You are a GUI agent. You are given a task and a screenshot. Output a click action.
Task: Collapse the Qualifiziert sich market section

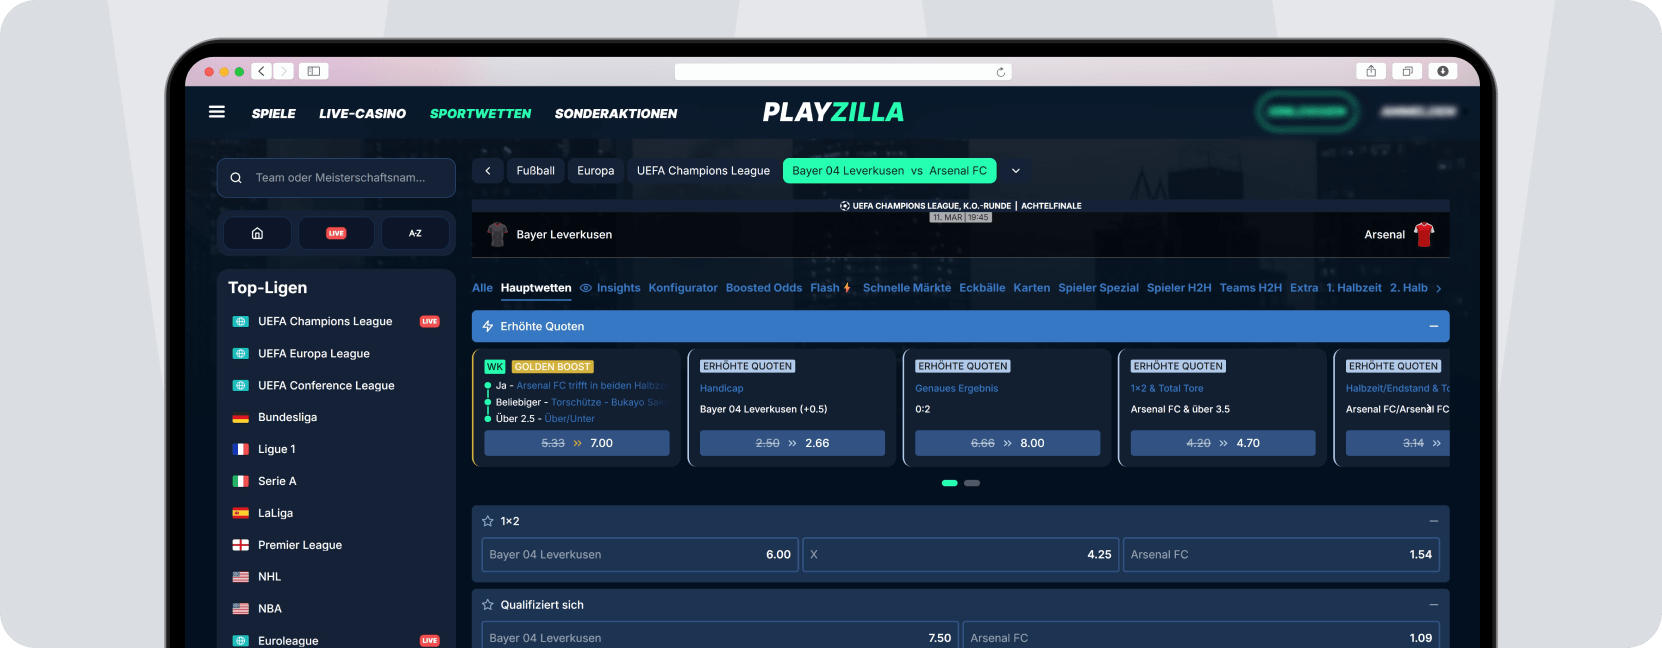[x=1433, y=605]
